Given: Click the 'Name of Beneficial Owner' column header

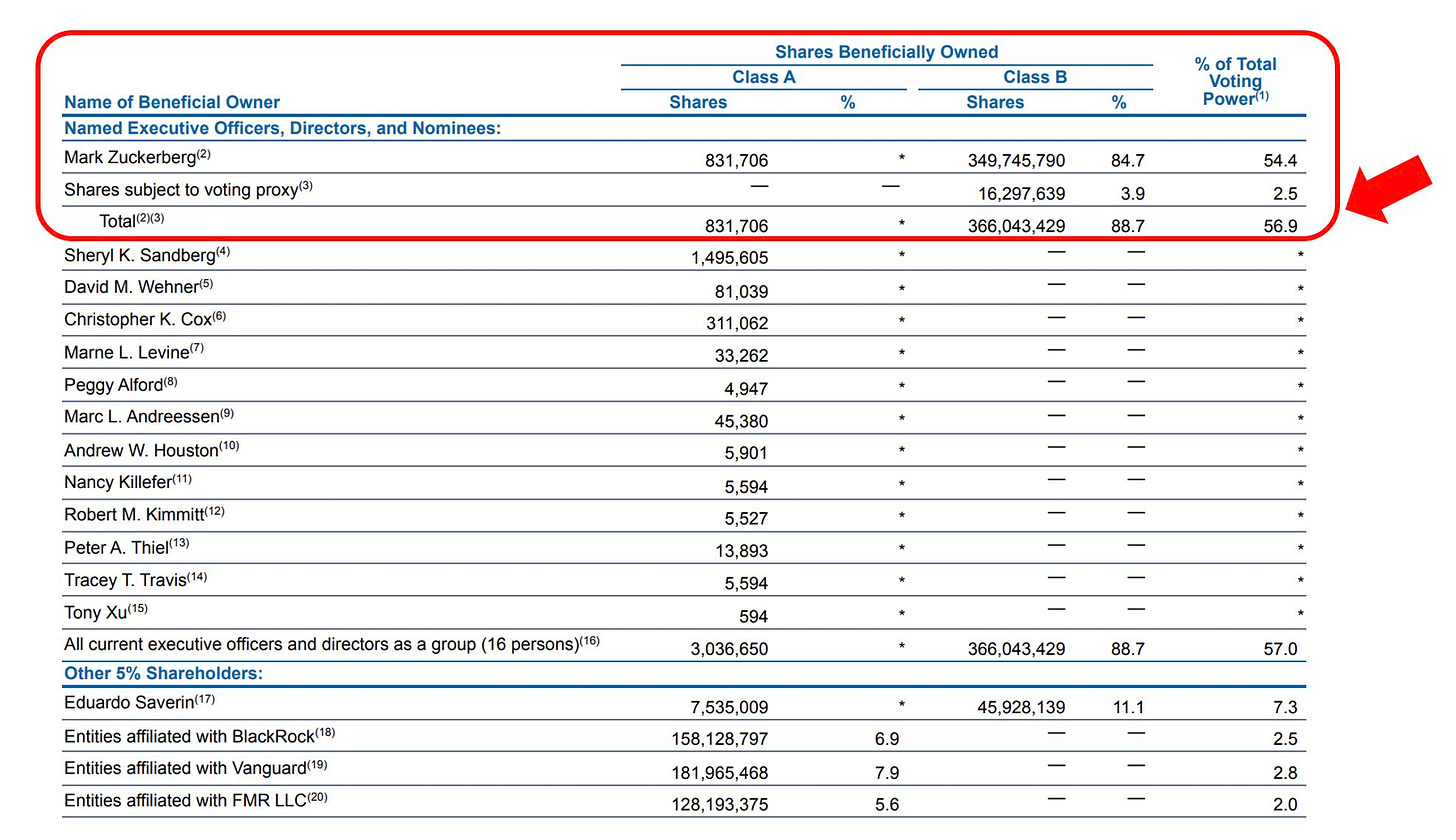Looking at the screenshot, I should tap(172, 102).
